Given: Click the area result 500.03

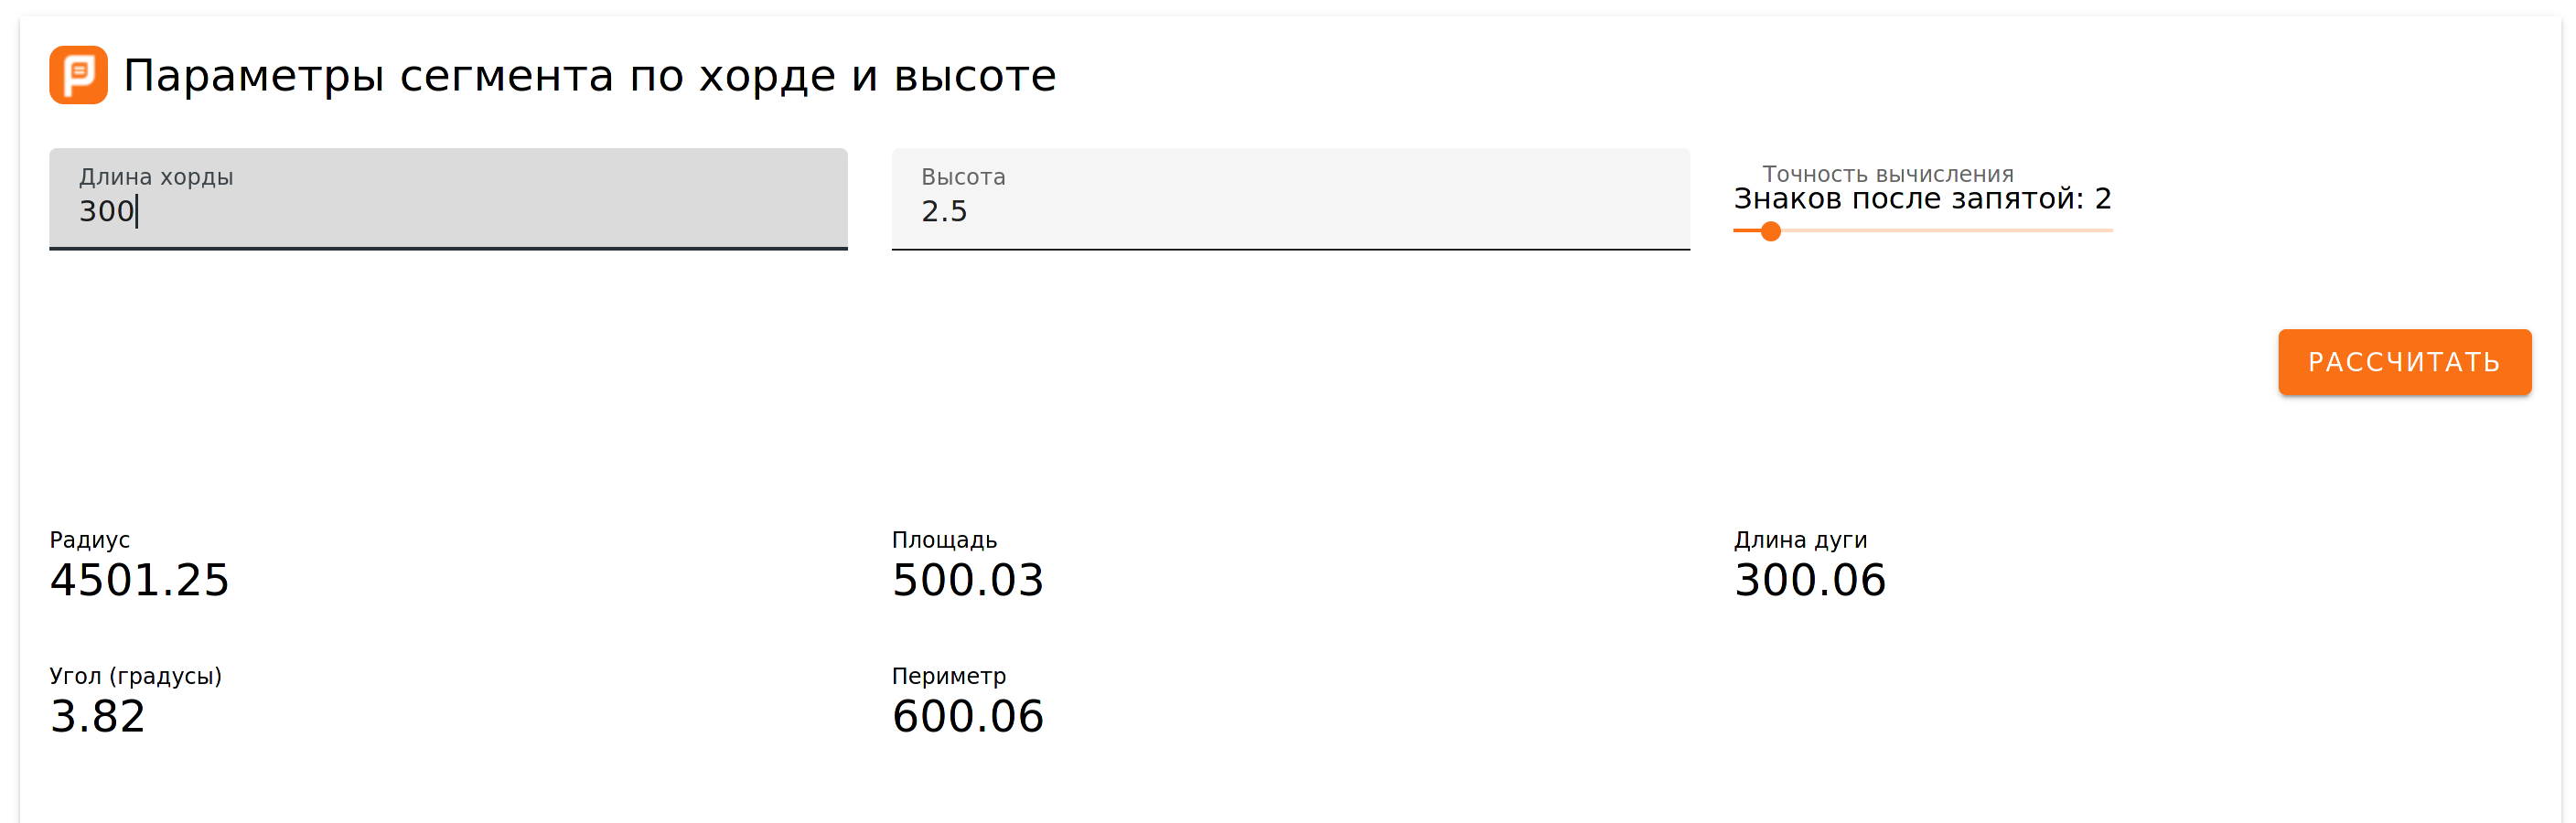Looking at the screenshot, I should 967,581.
